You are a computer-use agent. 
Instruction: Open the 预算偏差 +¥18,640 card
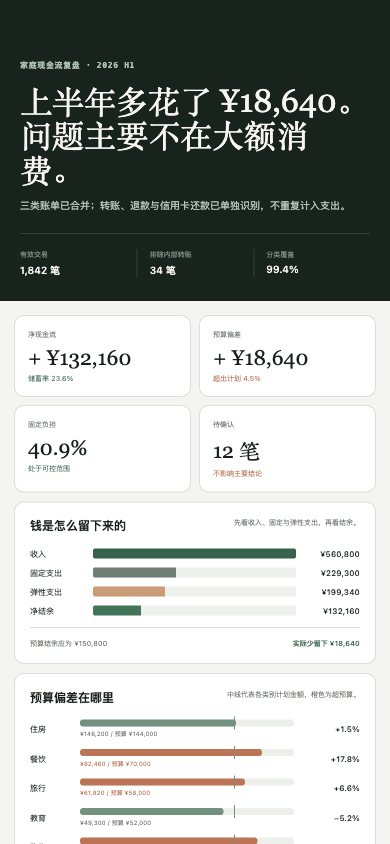click(287, 356)
